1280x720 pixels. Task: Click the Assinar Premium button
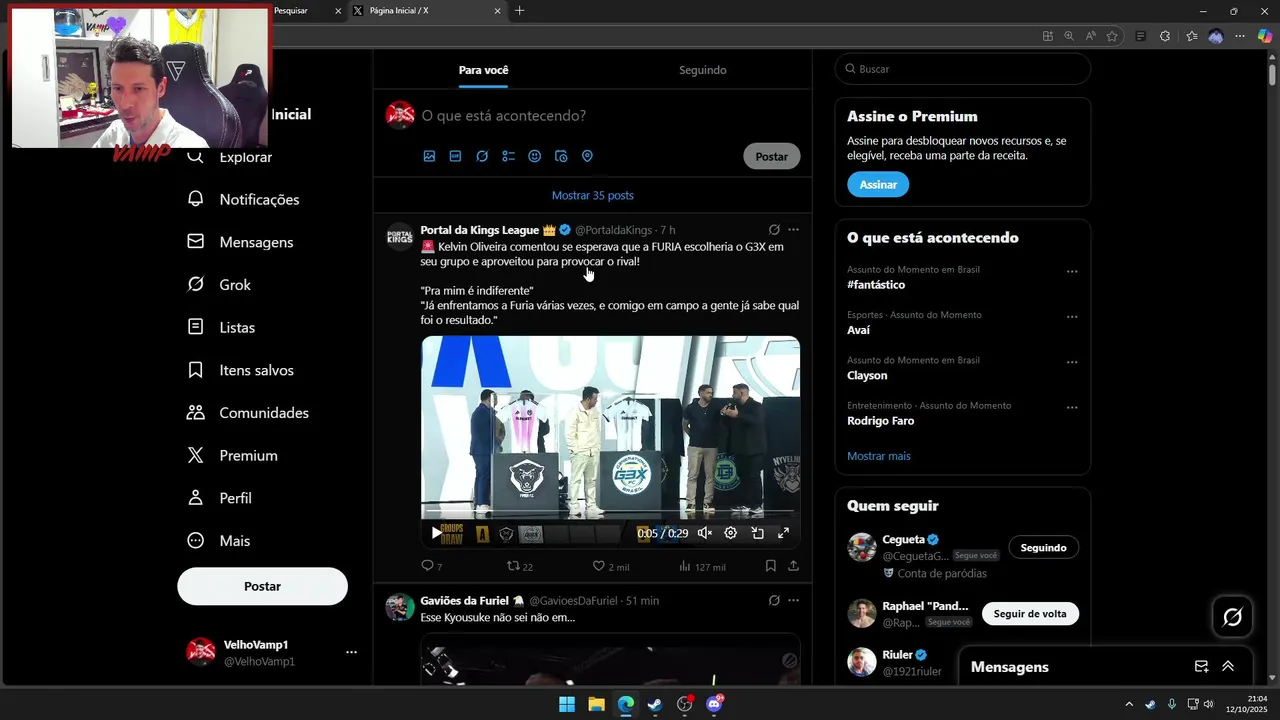pyautogui.click(x=878, y=185)
